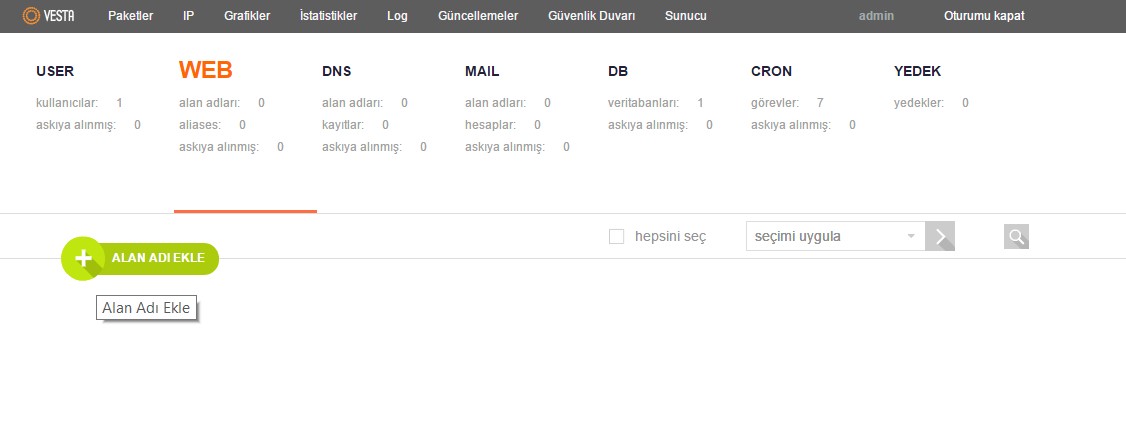Click the apply selection arrow button
Screen dimensions: 1126x434
940,237
